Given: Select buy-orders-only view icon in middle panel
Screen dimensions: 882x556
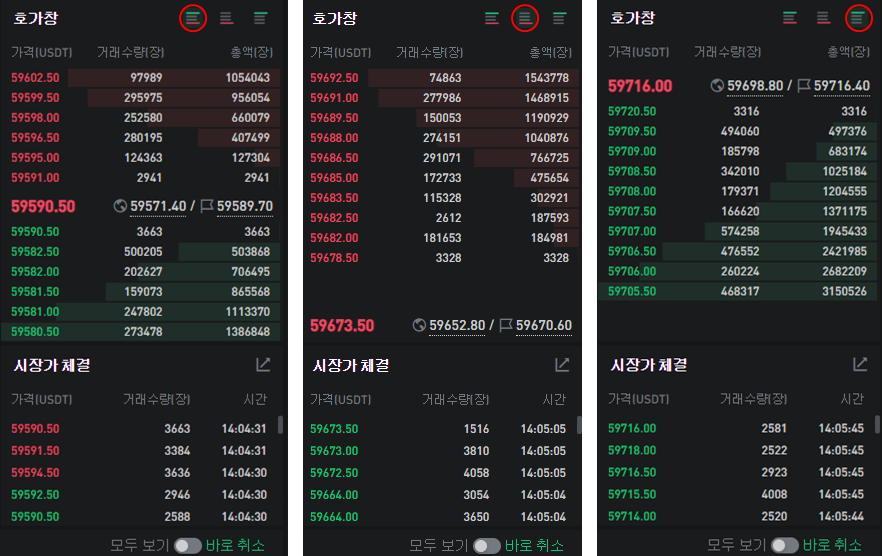Looking at the screenshot, I should pyautogui.click(x=559, y=18).
